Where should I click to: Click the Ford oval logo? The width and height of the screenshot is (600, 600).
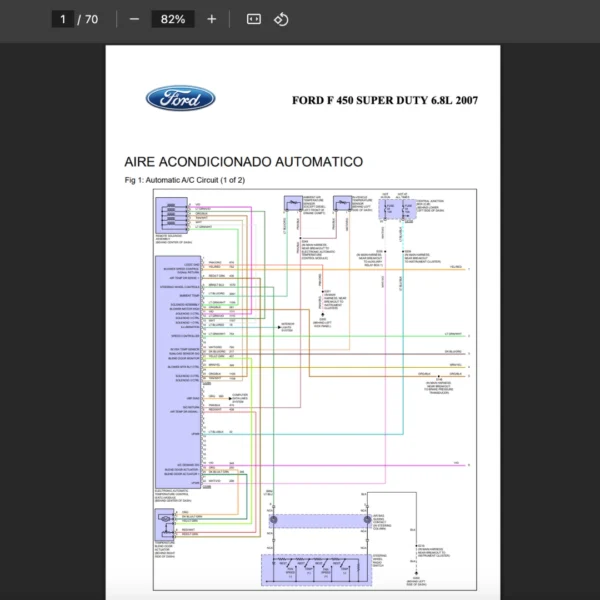[180, 98]
